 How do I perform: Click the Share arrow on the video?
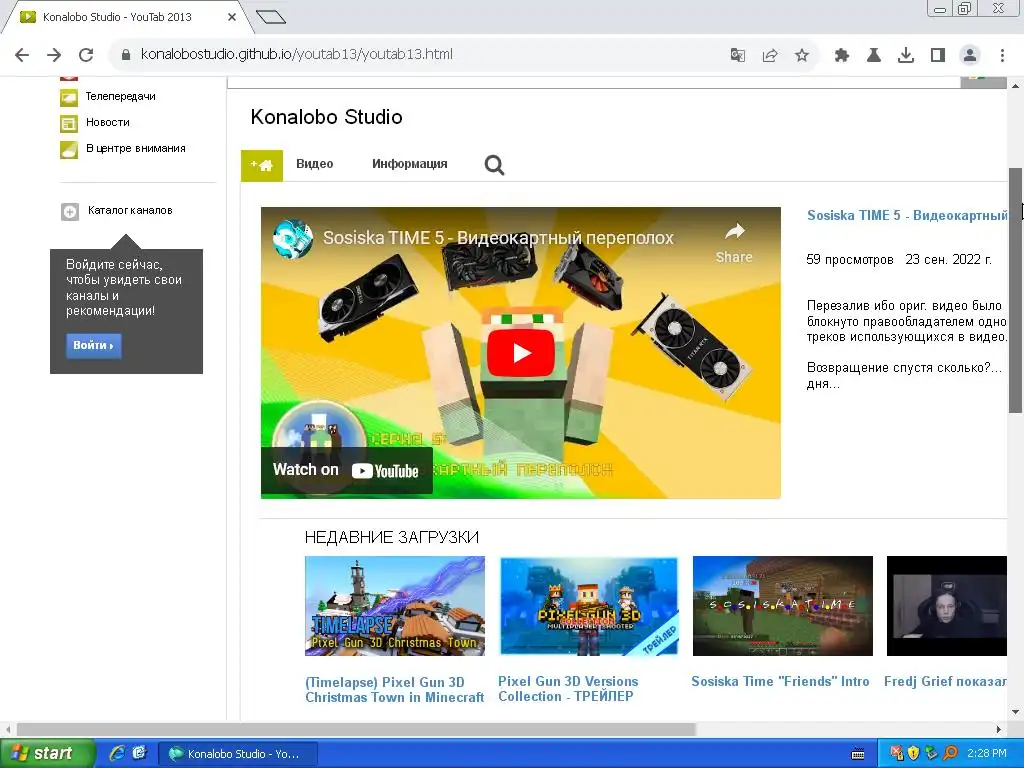pyautogui.click(x=734, y=242)
